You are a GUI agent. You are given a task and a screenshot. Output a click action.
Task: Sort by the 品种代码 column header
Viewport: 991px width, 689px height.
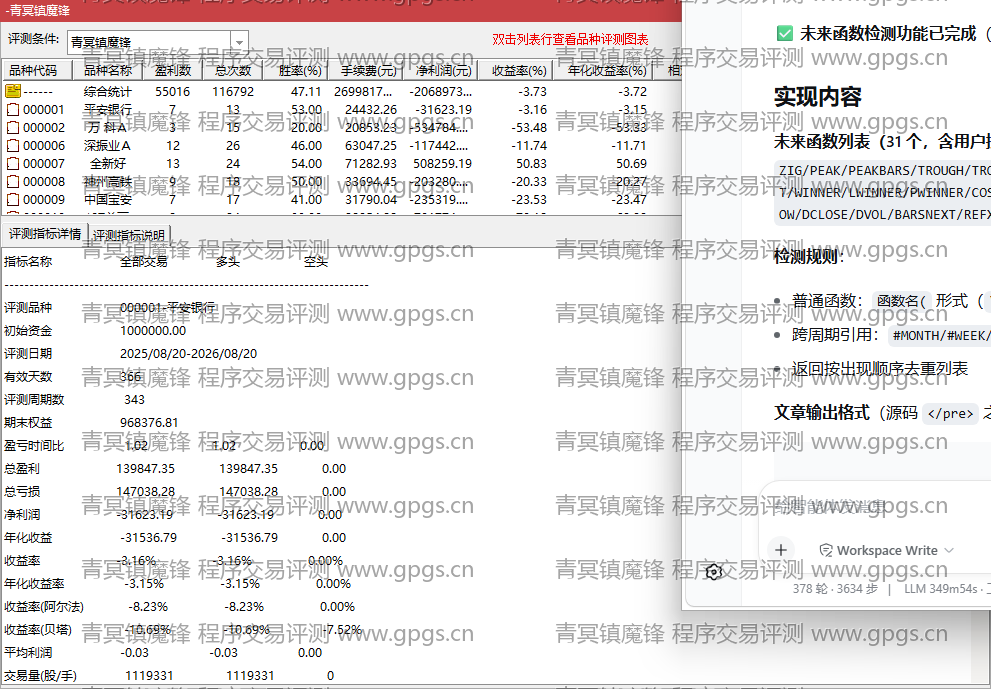(x=37, y=70)
